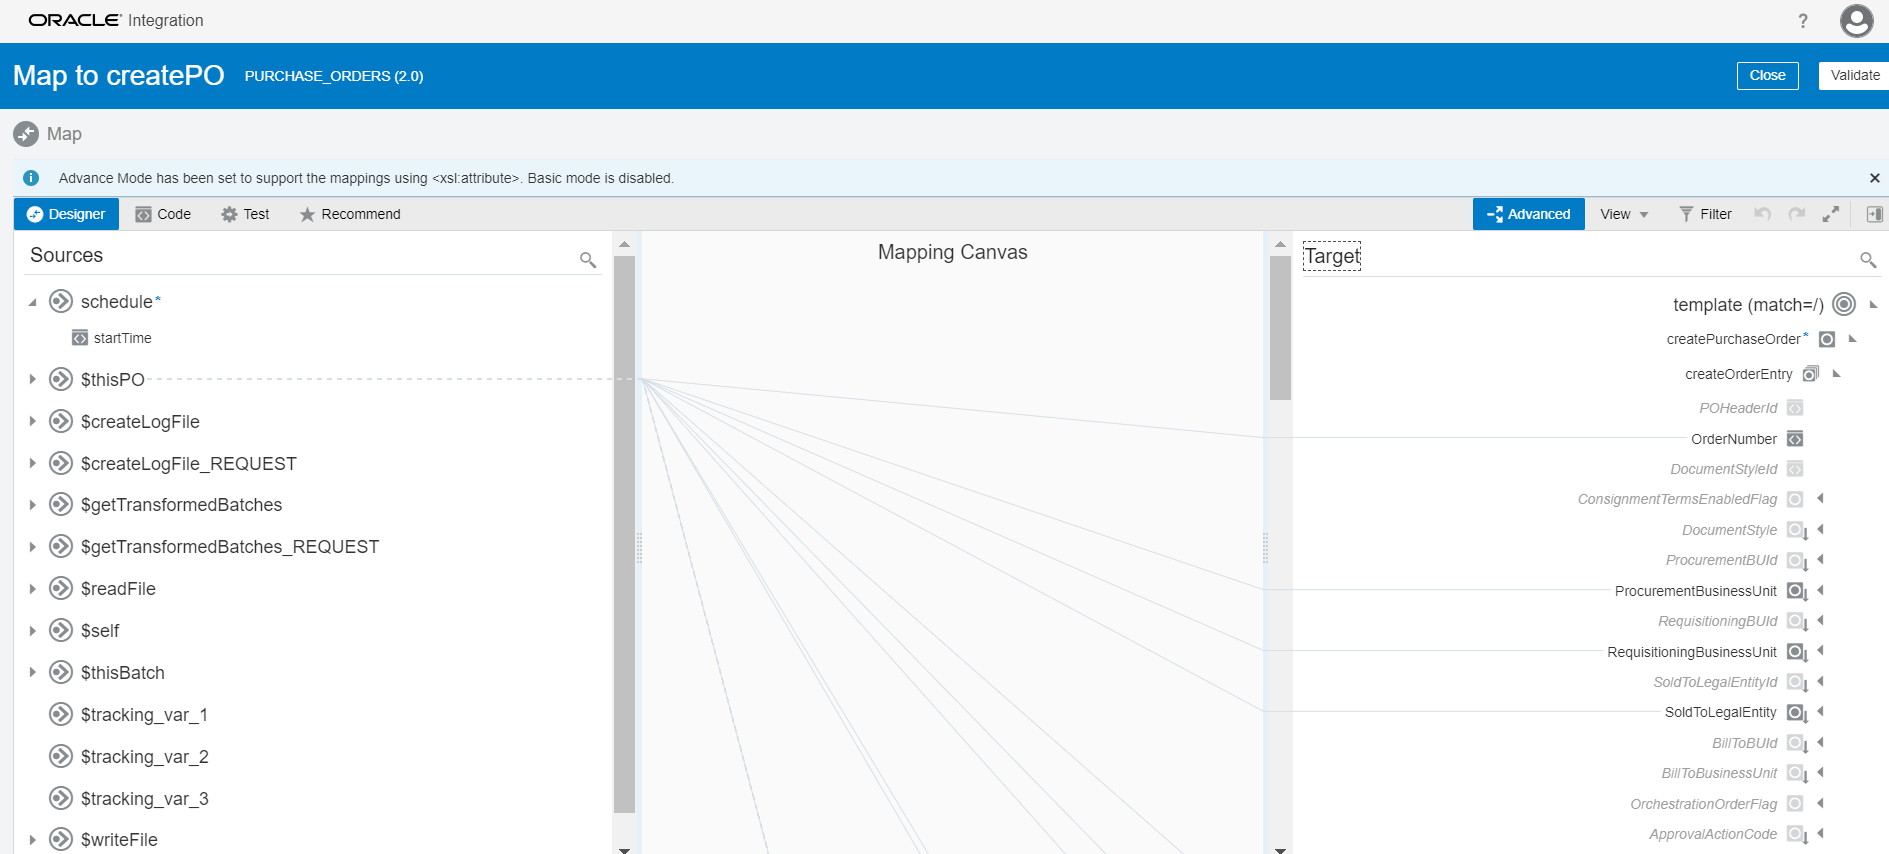Select the POHeaderId target element

(x=1738, y=408)
